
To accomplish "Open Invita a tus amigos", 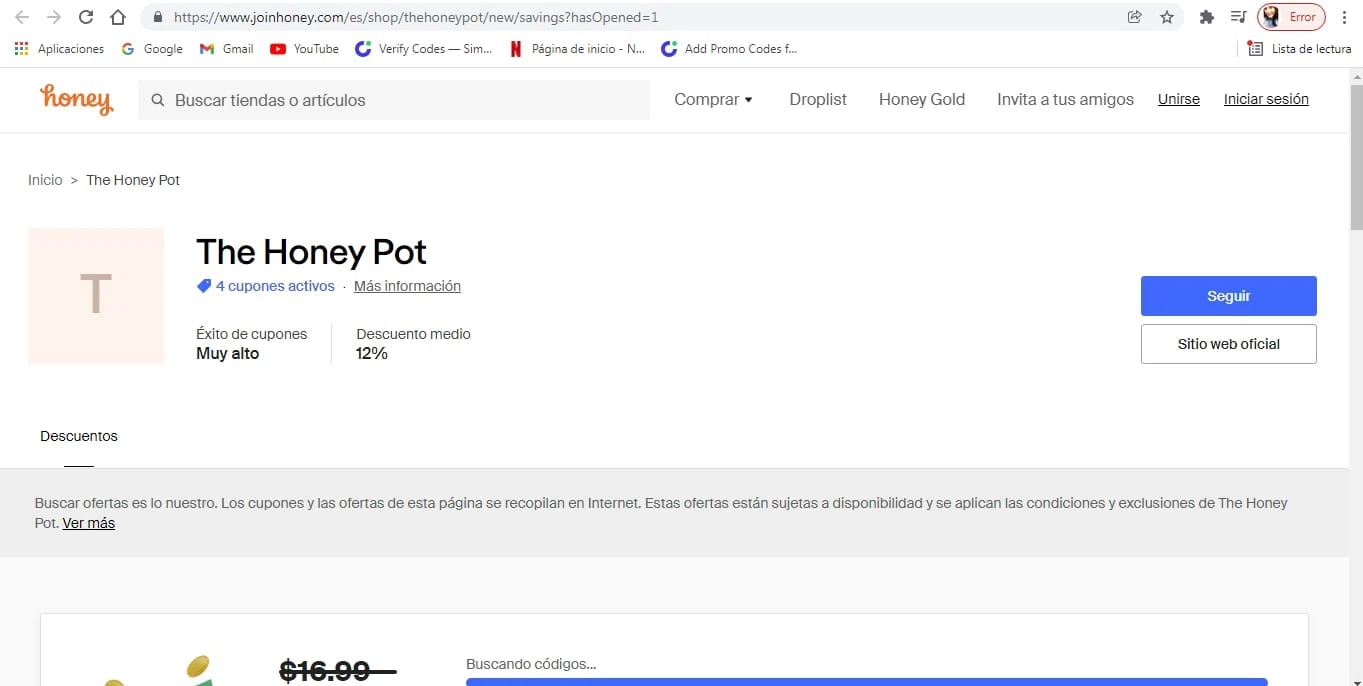I will [x=1065, y=99].
